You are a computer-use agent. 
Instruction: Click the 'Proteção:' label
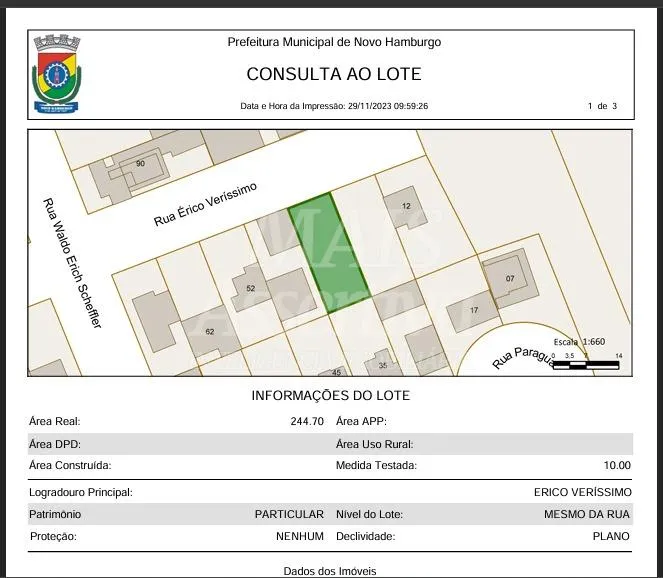point(53,537)
